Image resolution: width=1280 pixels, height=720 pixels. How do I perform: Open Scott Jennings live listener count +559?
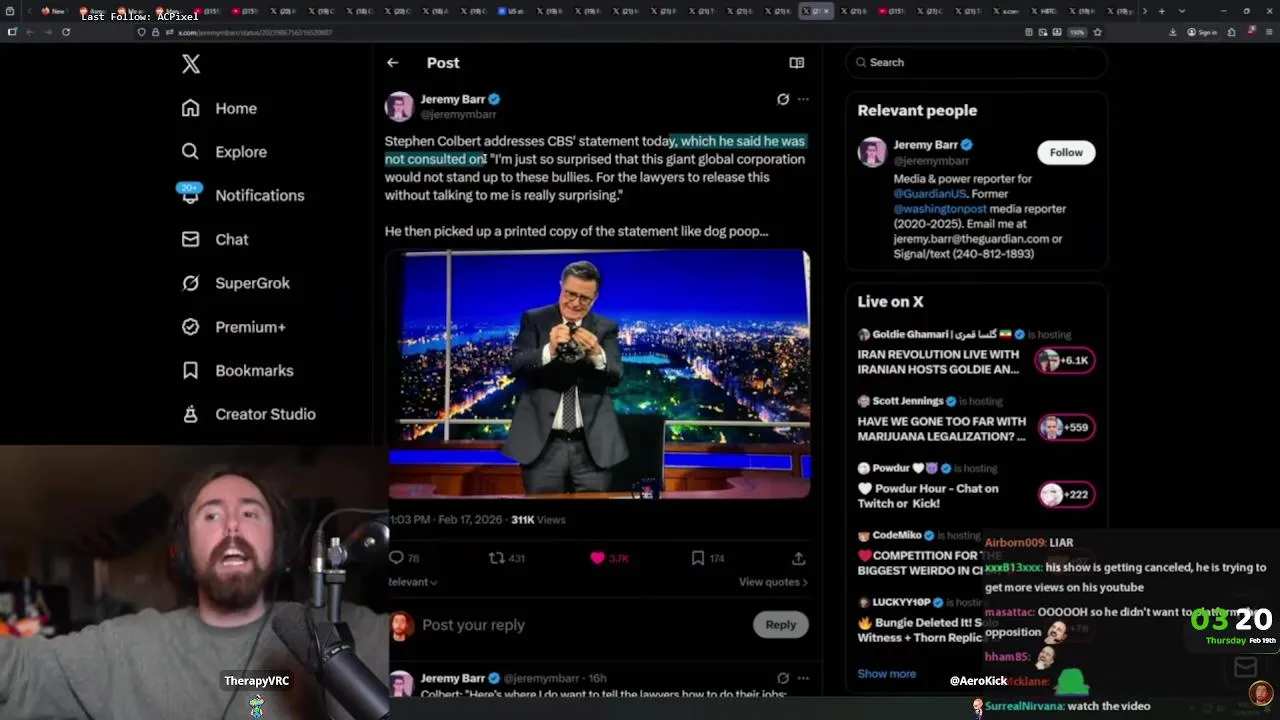[1065, 427]
